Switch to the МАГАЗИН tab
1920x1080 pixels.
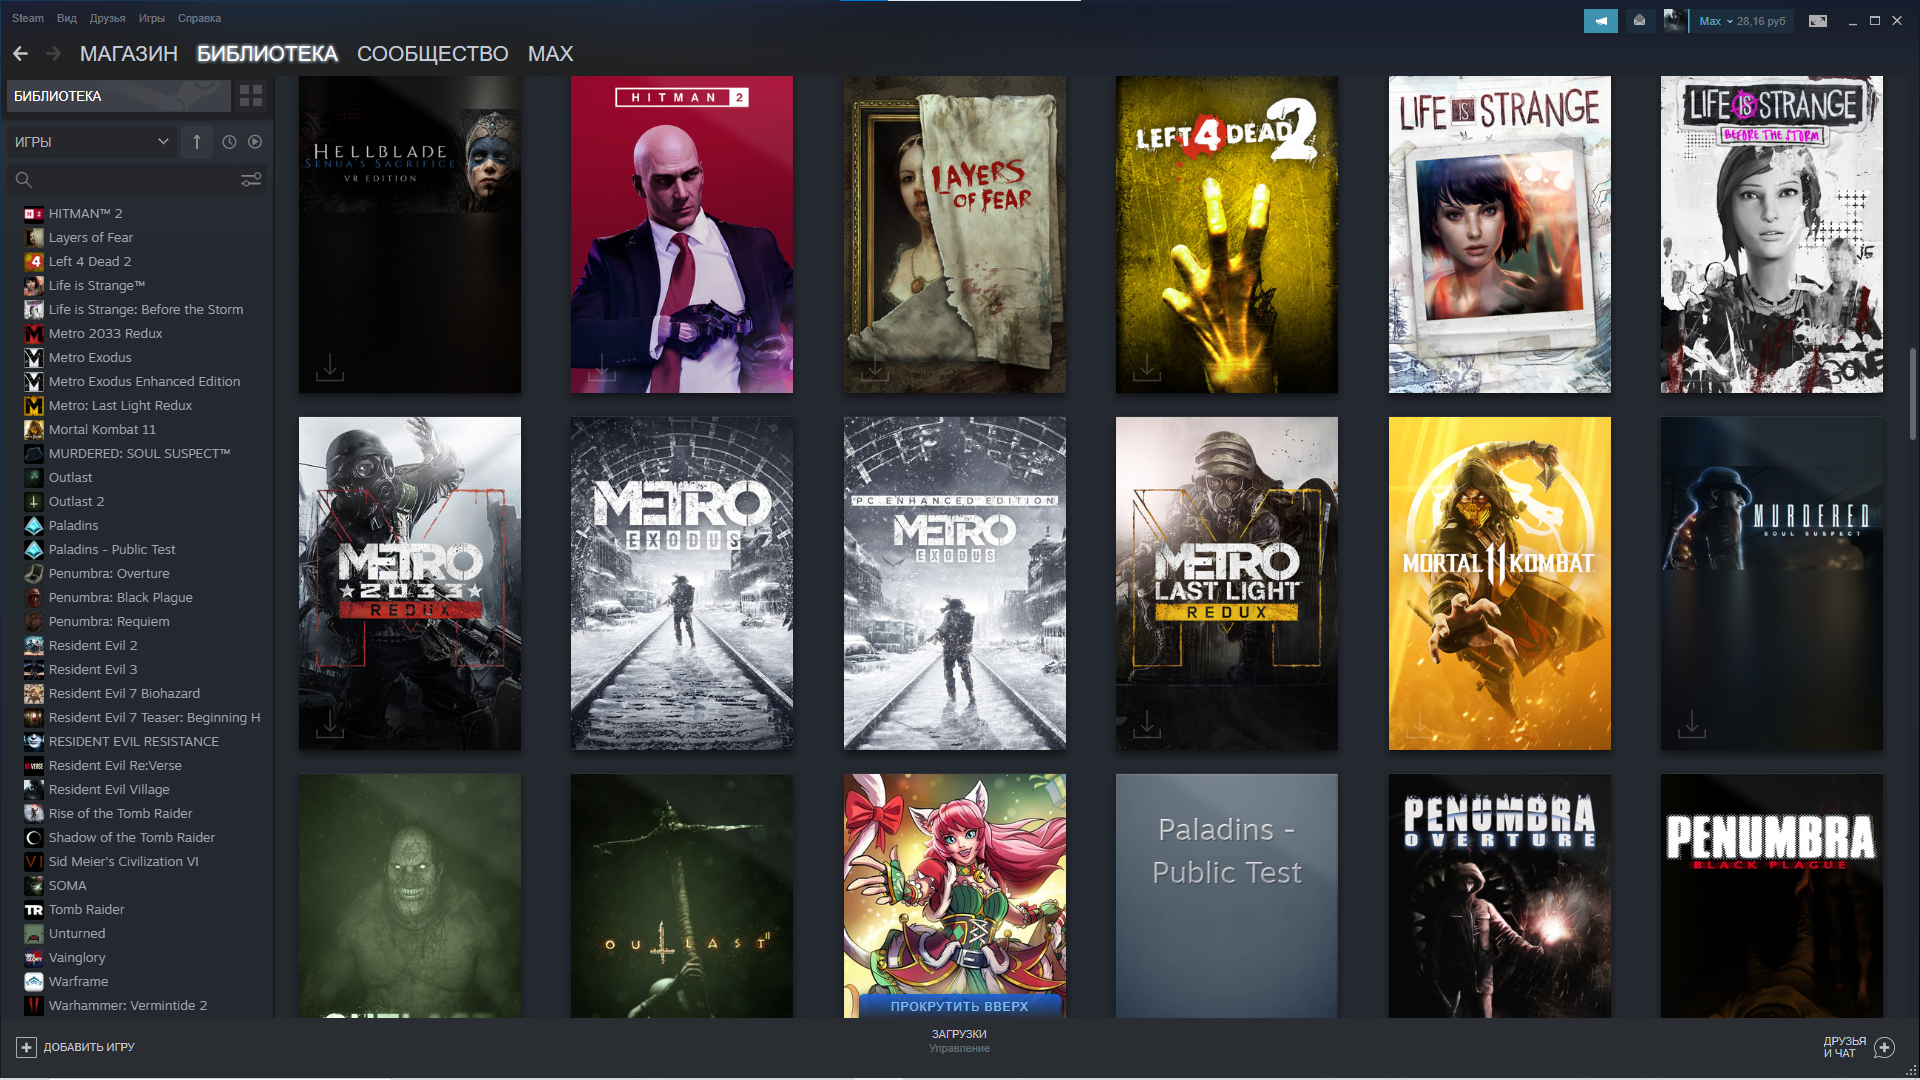pos(128,54)
